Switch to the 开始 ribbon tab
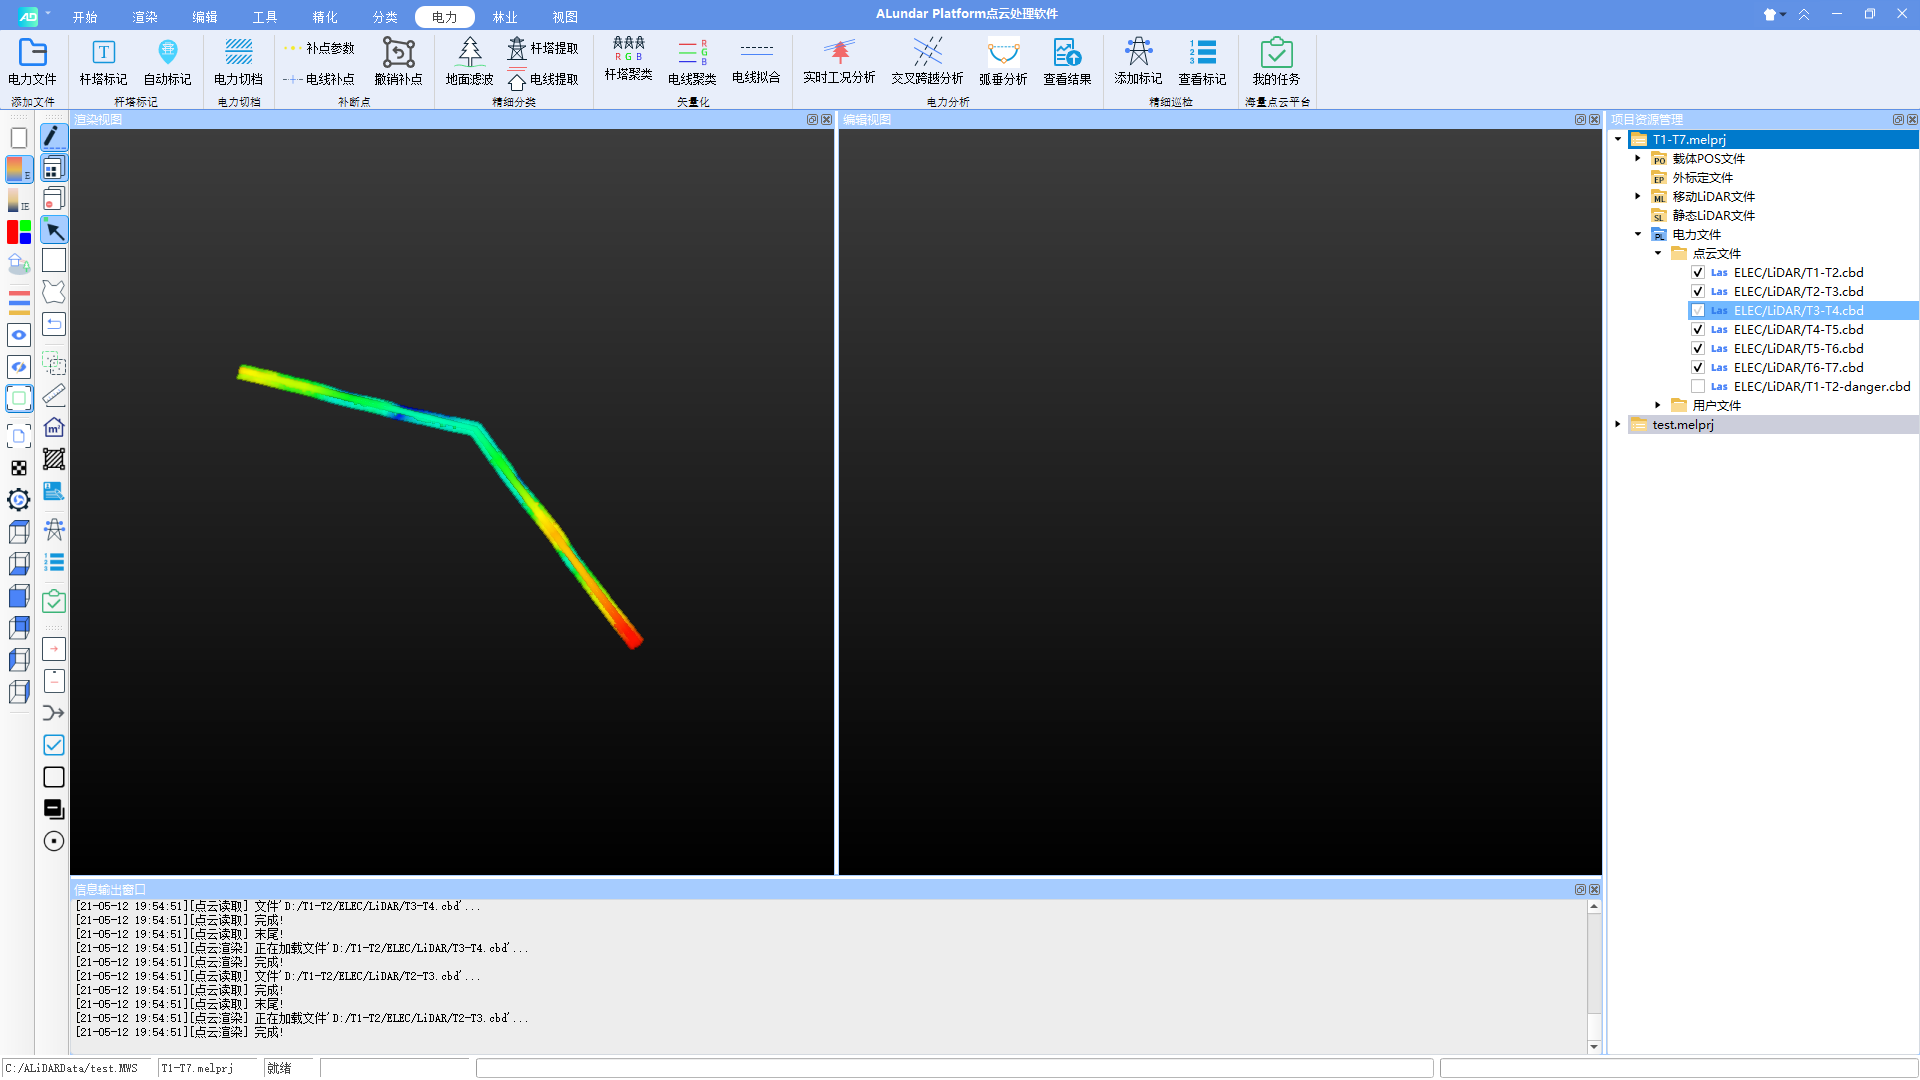Image resolution: width=1920 pixels, height=1080 pixels. pos(85,17)
